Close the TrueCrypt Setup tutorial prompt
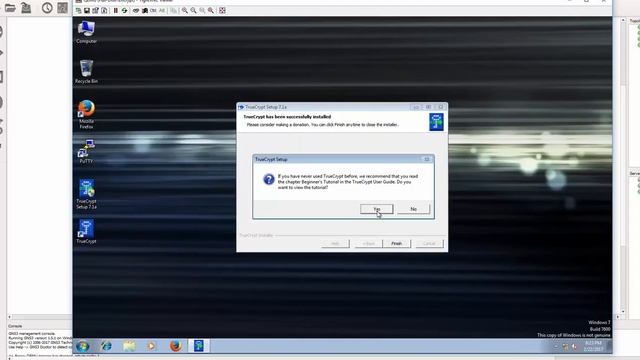This screenshot has height=360, width=640. pos(427,159)
